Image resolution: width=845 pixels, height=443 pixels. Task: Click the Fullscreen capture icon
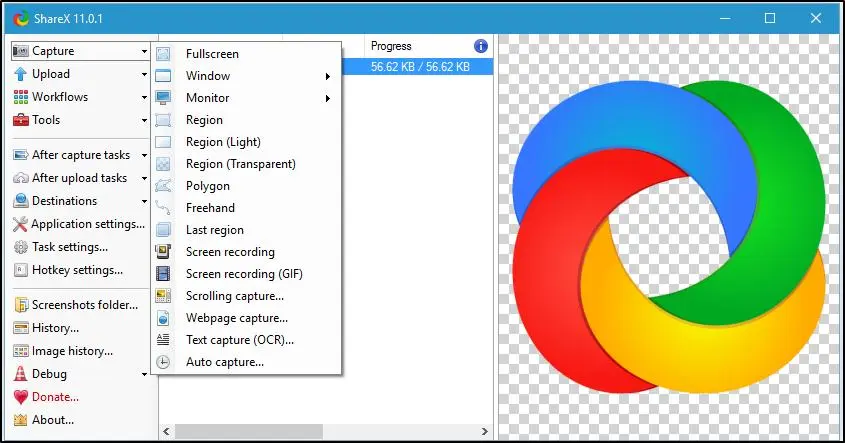pos(163,54)
